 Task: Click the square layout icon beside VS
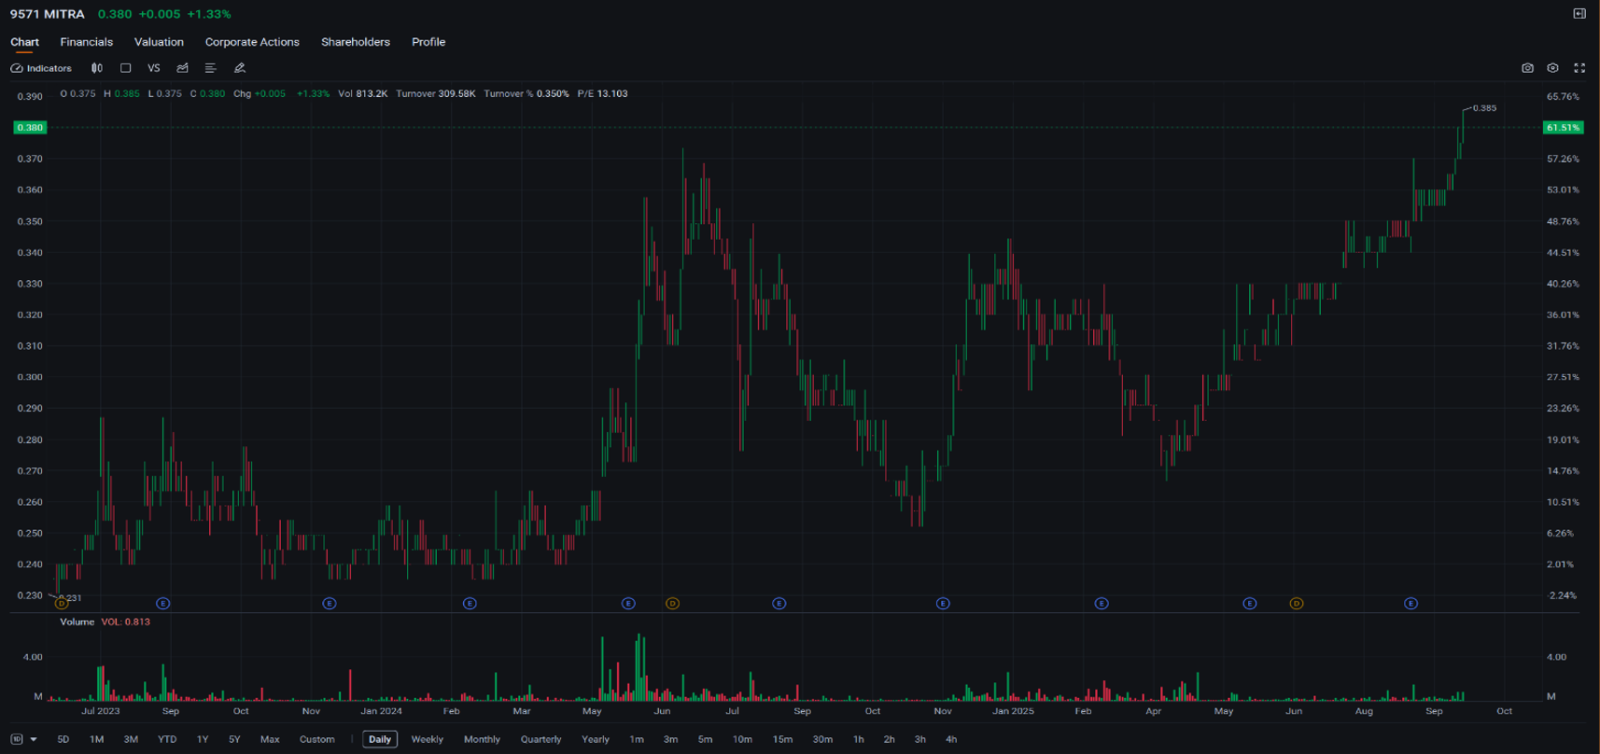(125, 68)
